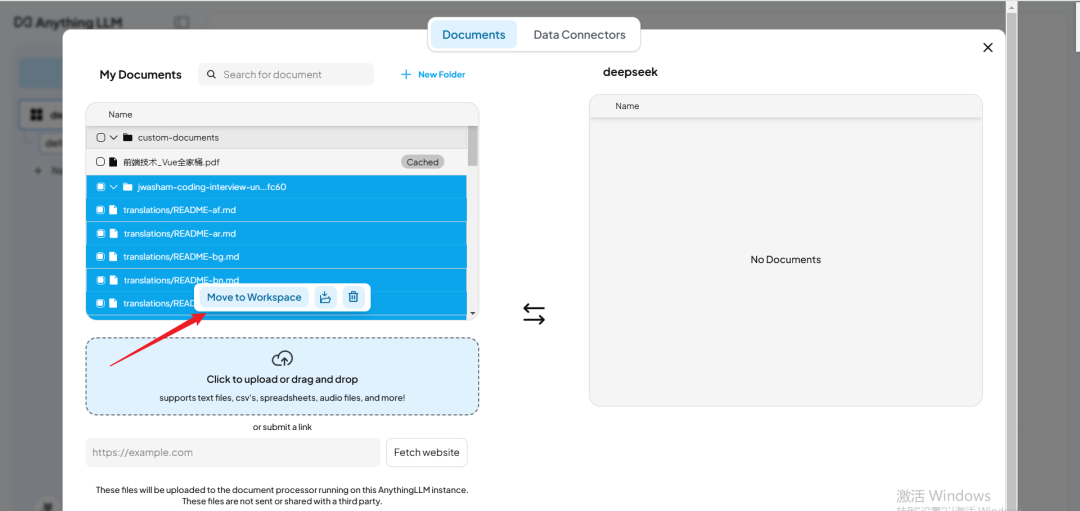The width and height of the screenshot is (1080, 511).
Task: Click the custom-documents folder icon
Action: coord(127,138)
